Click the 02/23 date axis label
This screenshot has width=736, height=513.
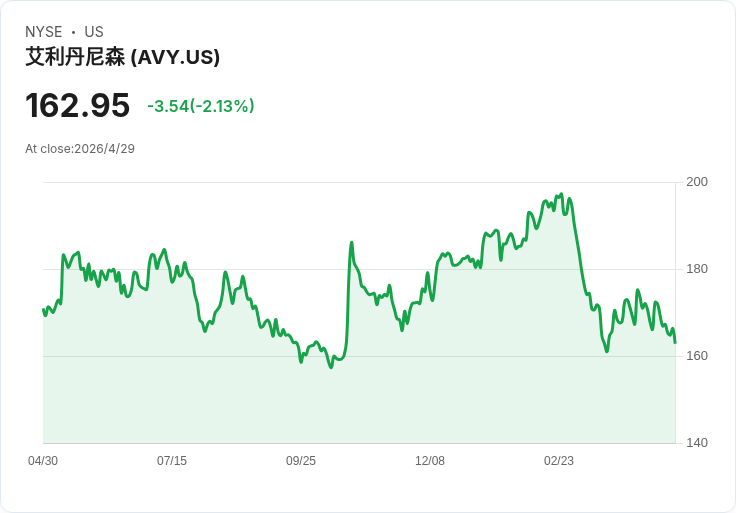point(559,461)
